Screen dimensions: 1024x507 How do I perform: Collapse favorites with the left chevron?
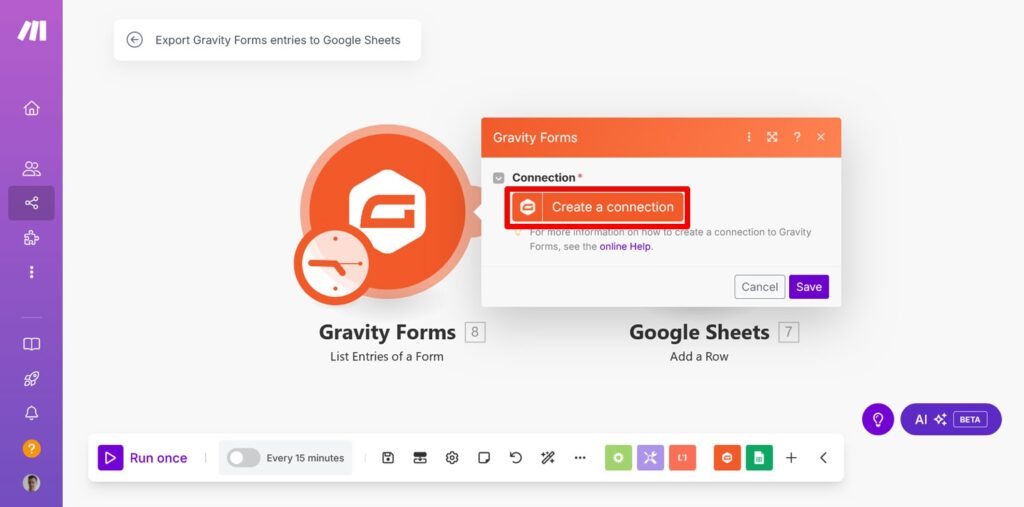824,458
